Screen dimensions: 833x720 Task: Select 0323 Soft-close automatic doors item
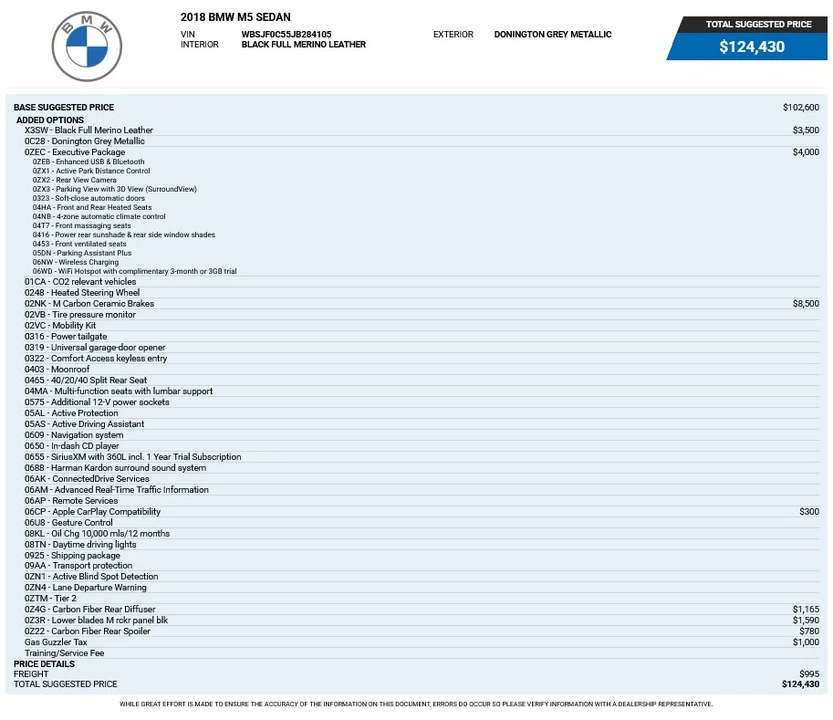click(x=89, y=198)
